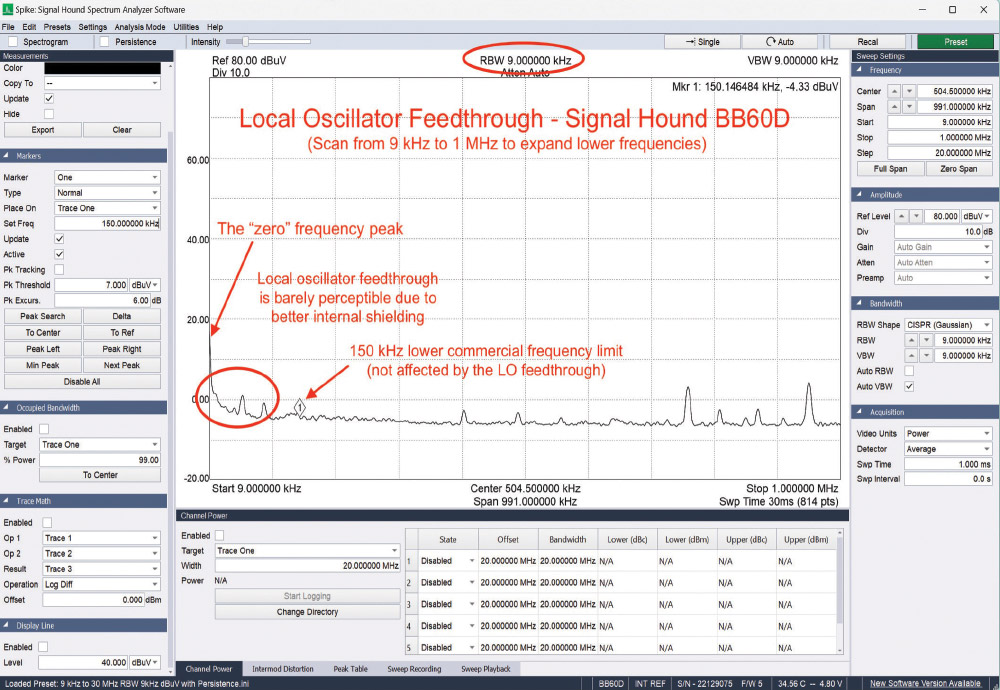Decrement VBW using its down arrow
1000x690 pixels.
pyautogui.click(x=926, y=355)
